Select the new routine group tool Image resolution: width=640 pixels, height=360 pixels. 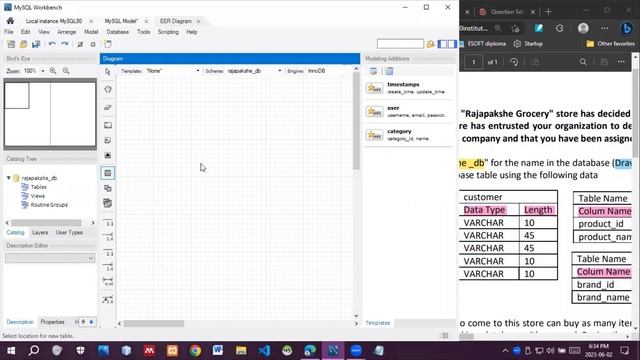[108, 203]
